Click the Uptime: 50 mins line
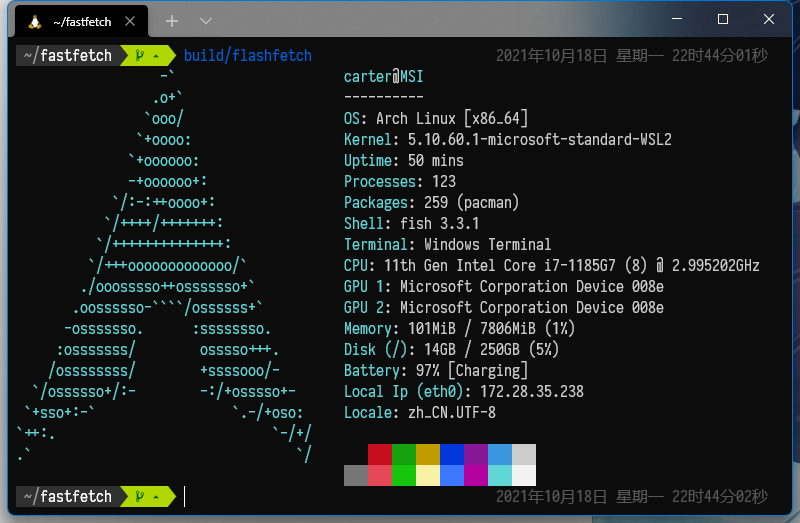Viewport: 800px width, 523px height. tap(404, 160)
